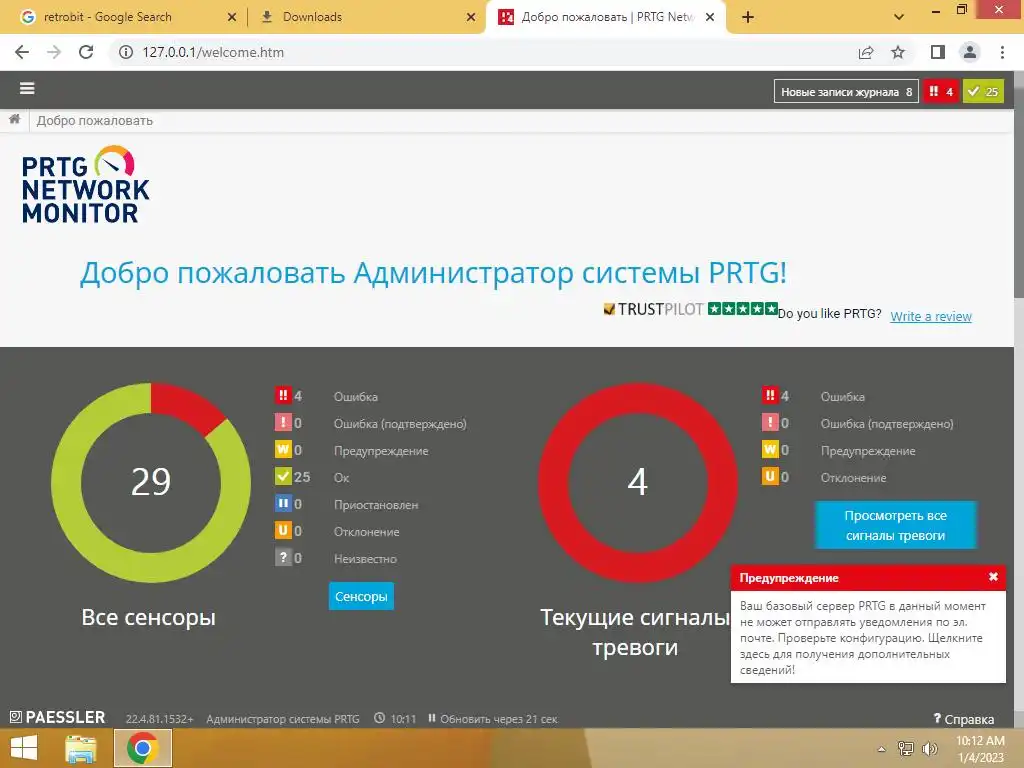Pause auto-refresh via the footer pause icon
This screenshot has width=1024, height=768.
(432, 718)
